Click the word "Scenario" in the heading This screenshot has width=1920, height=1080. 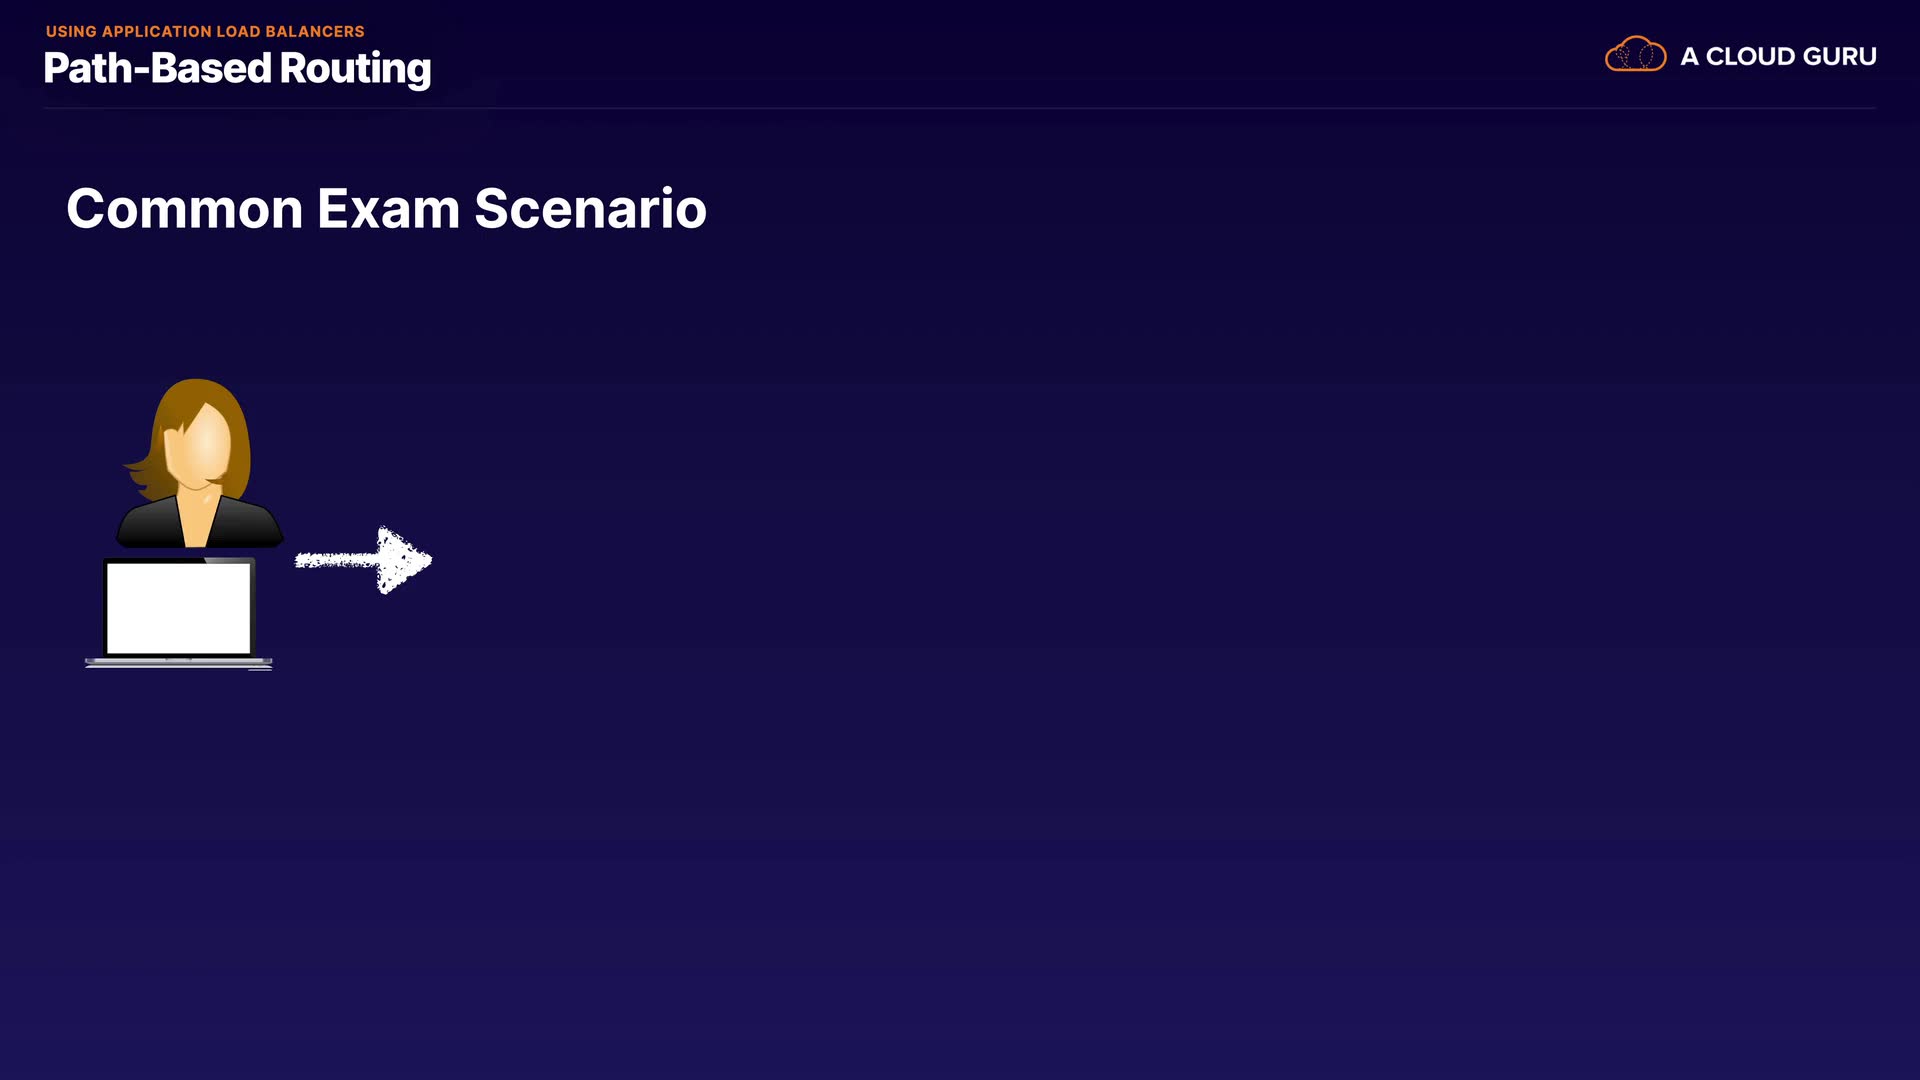coord(590,209)
